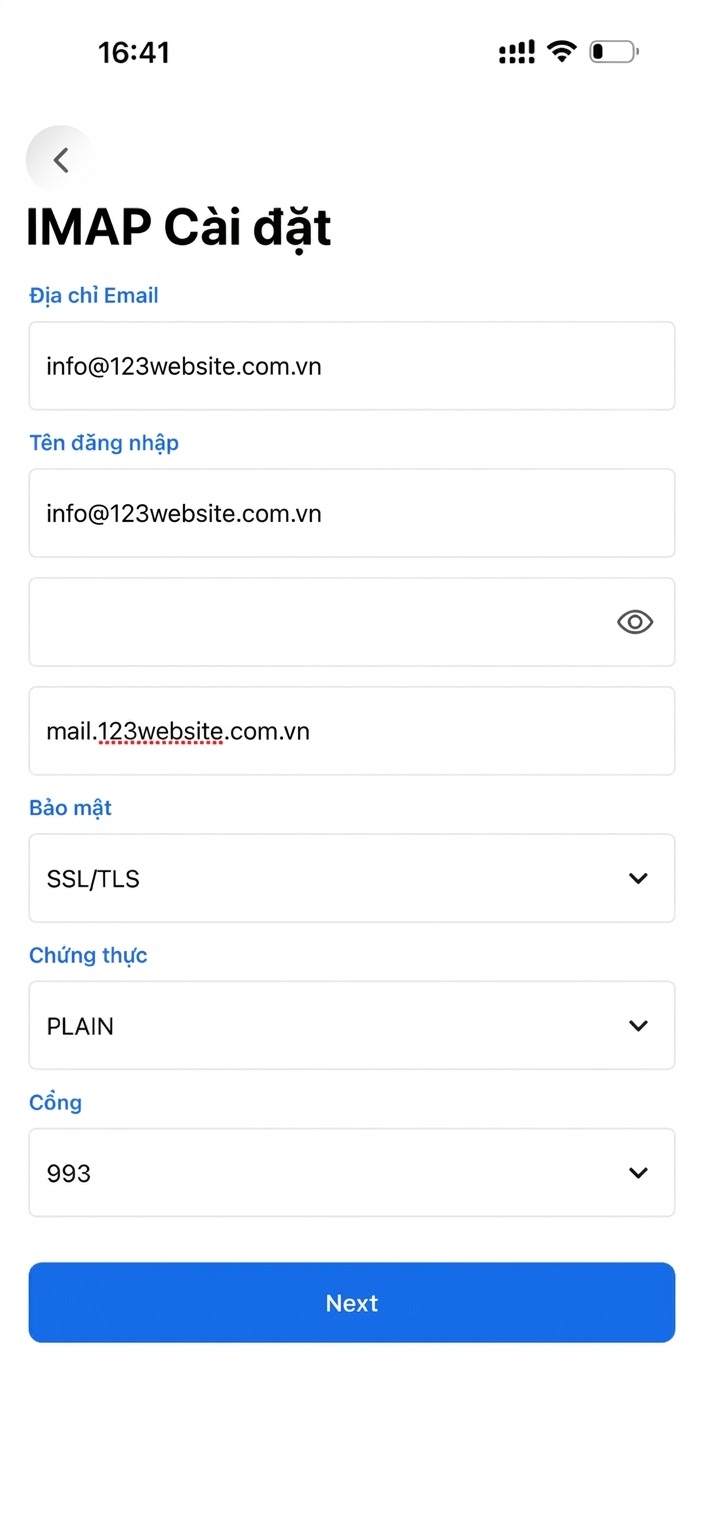The image size is (704, 1531).
Task: Tap the IMAP Cài đặt heading
Action: [178, 228]
